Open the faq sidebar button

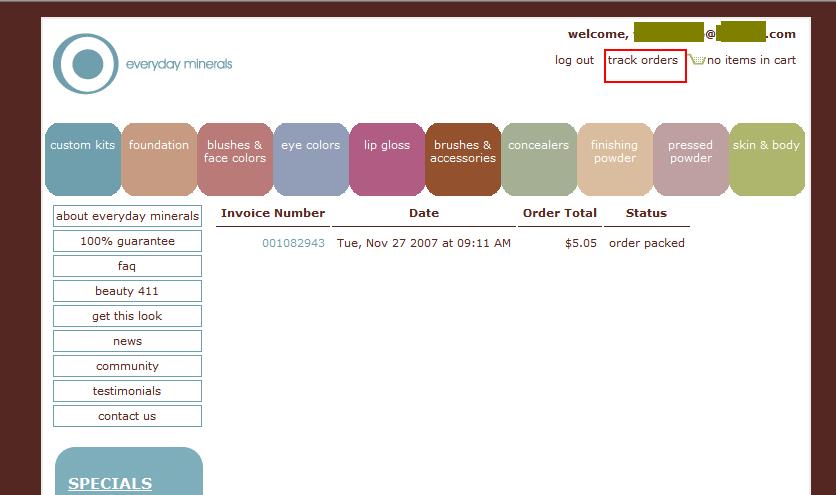(127, 266)
